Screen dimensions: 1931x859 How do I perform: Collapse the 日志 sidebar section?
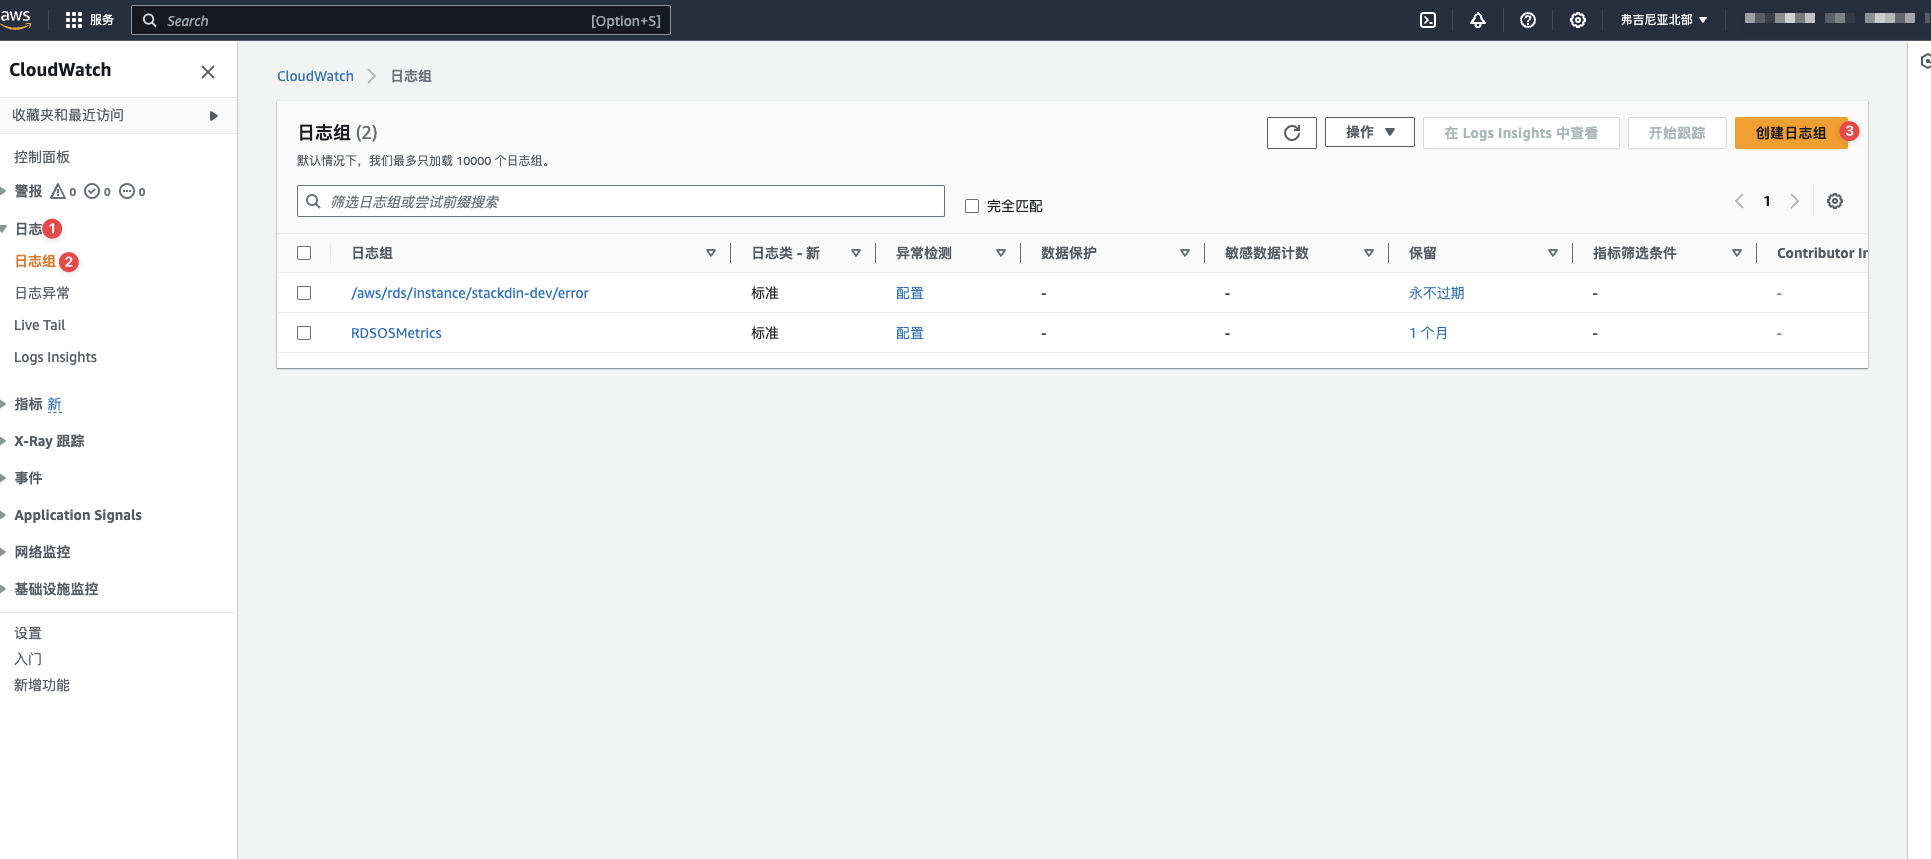click(x=4, y=229)
